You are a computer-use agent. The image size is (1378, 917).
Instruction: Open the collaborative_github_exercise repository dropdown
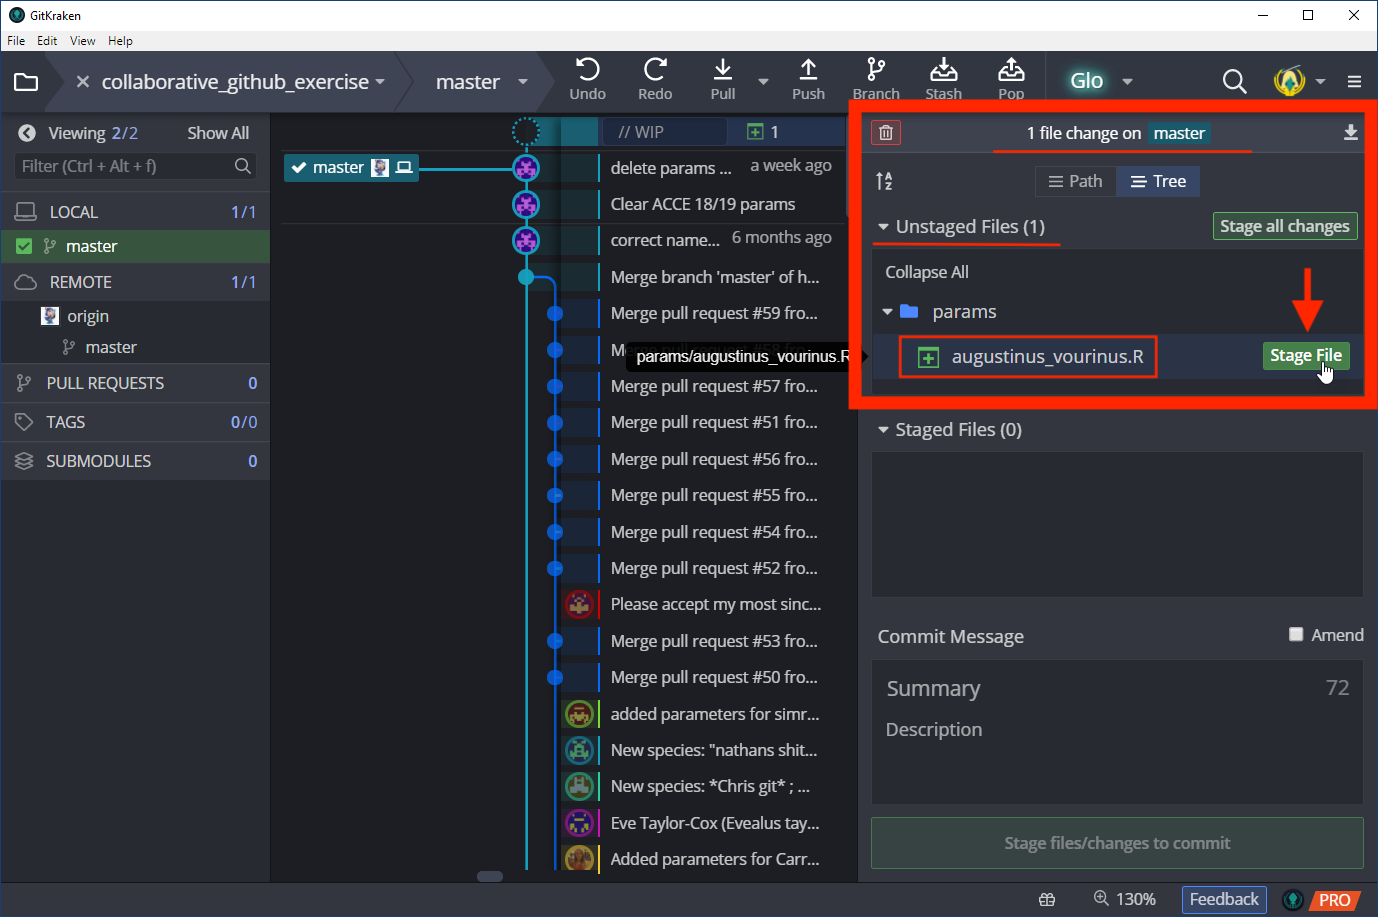point(380,82)
